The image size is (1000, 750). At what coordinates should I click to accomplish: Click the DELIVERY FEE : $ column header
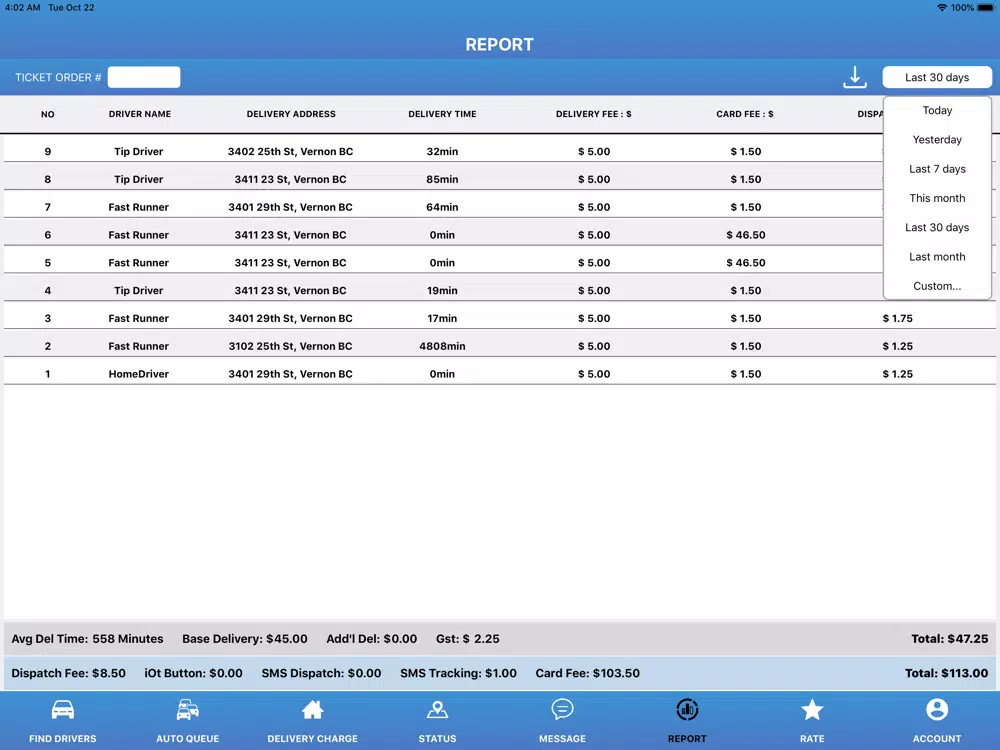(594, 114)
